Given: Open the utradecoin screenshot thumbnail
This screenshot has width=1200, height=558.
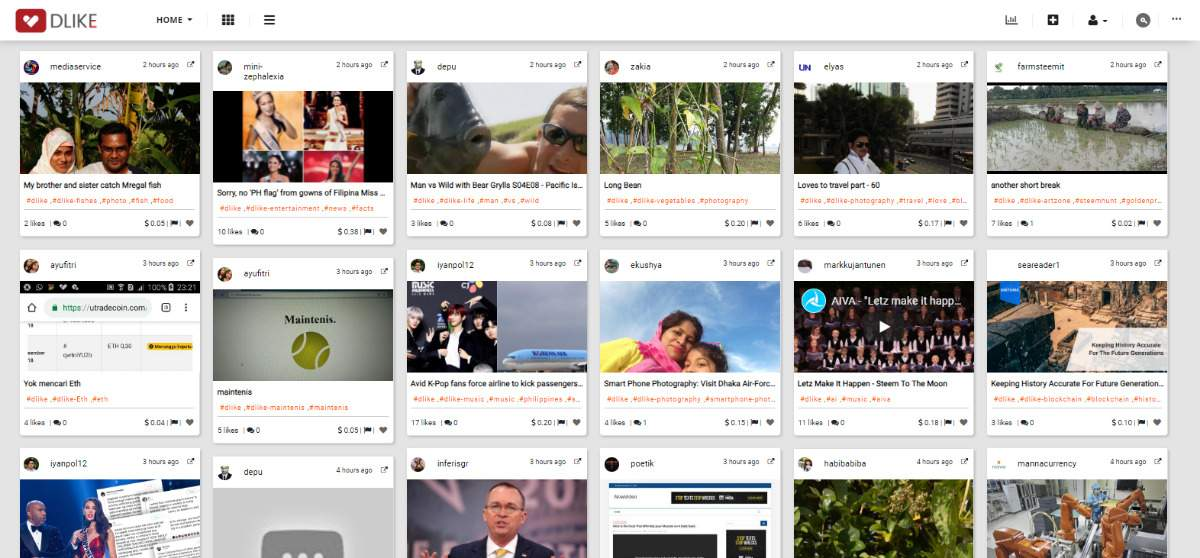Looking at the screenshot, I should [110, 327].
